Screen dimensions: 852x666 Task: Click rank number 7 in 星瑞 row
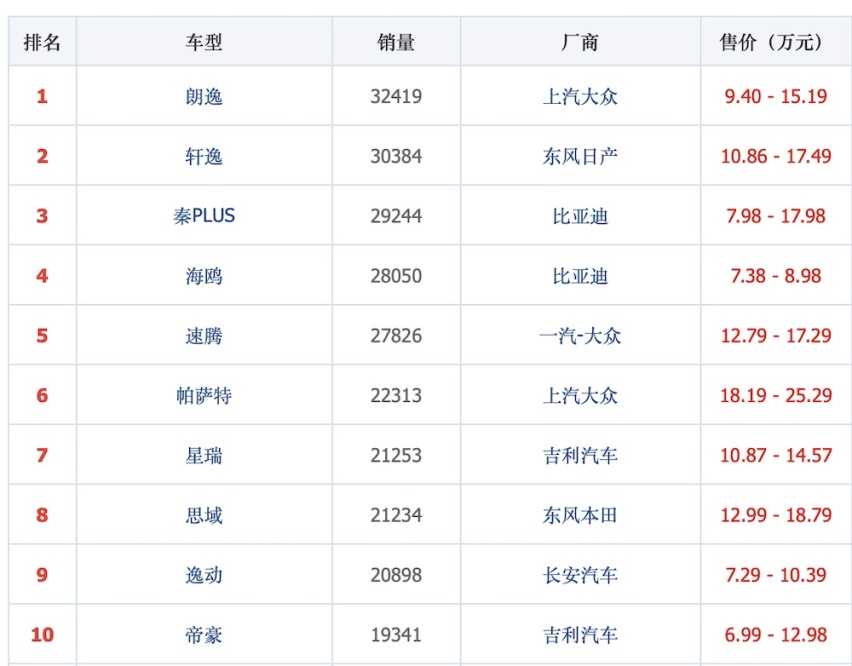point(42,455)
